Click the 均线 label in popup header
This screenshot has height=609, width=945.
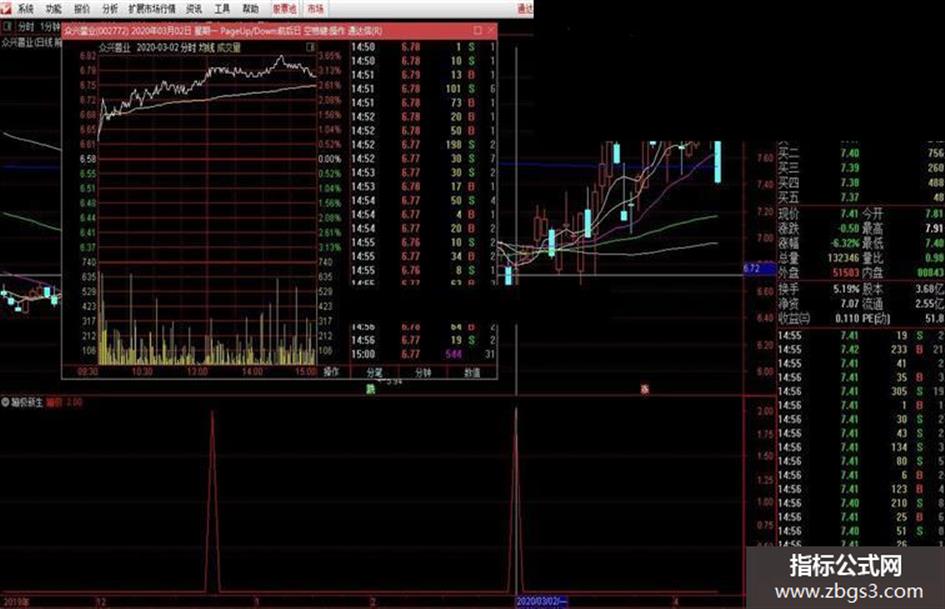(207, 48)
